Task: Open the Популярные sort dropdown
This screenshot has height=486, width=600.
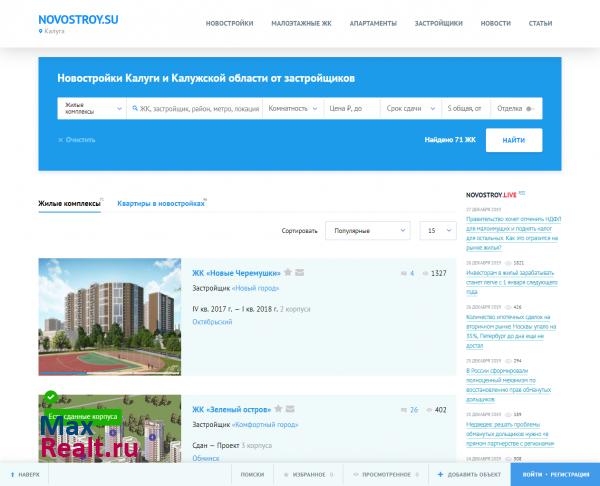Action: tap(368, 230)
